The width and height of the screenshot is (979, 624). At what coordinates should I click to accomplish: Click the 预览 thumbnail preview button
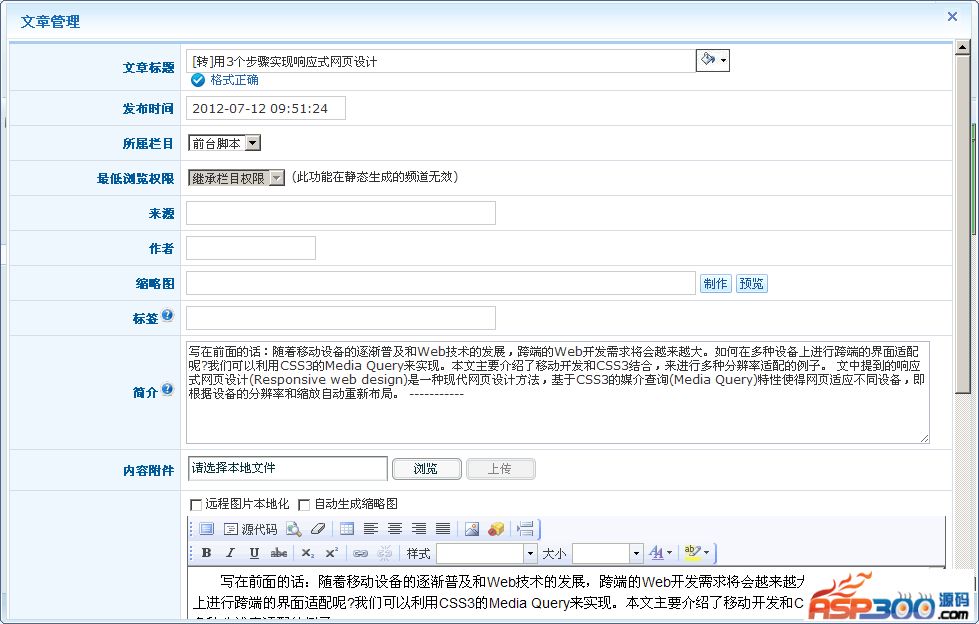pyautogui.click(x=751, y=284)
